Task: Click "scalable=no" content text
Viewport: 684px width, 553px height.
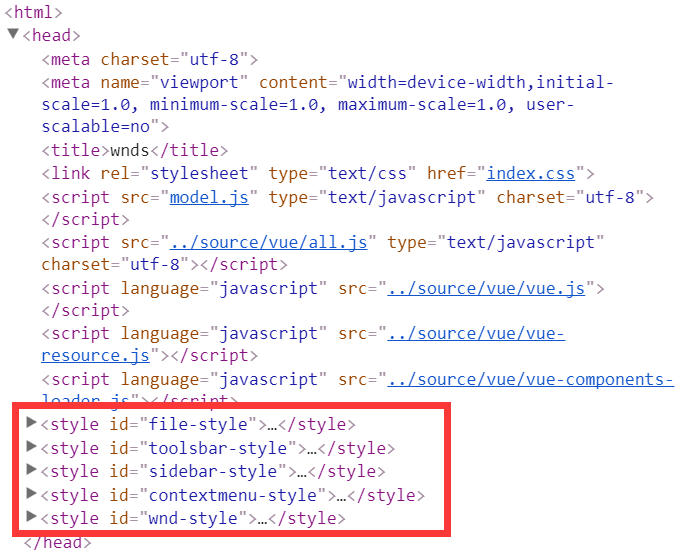Action: [x=96, y=126]
